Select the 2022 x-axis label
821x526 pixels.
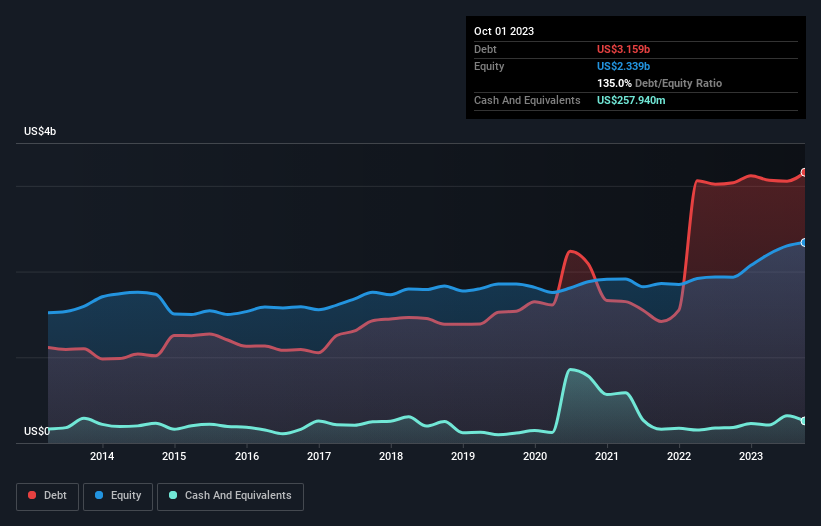coord(679,456)
